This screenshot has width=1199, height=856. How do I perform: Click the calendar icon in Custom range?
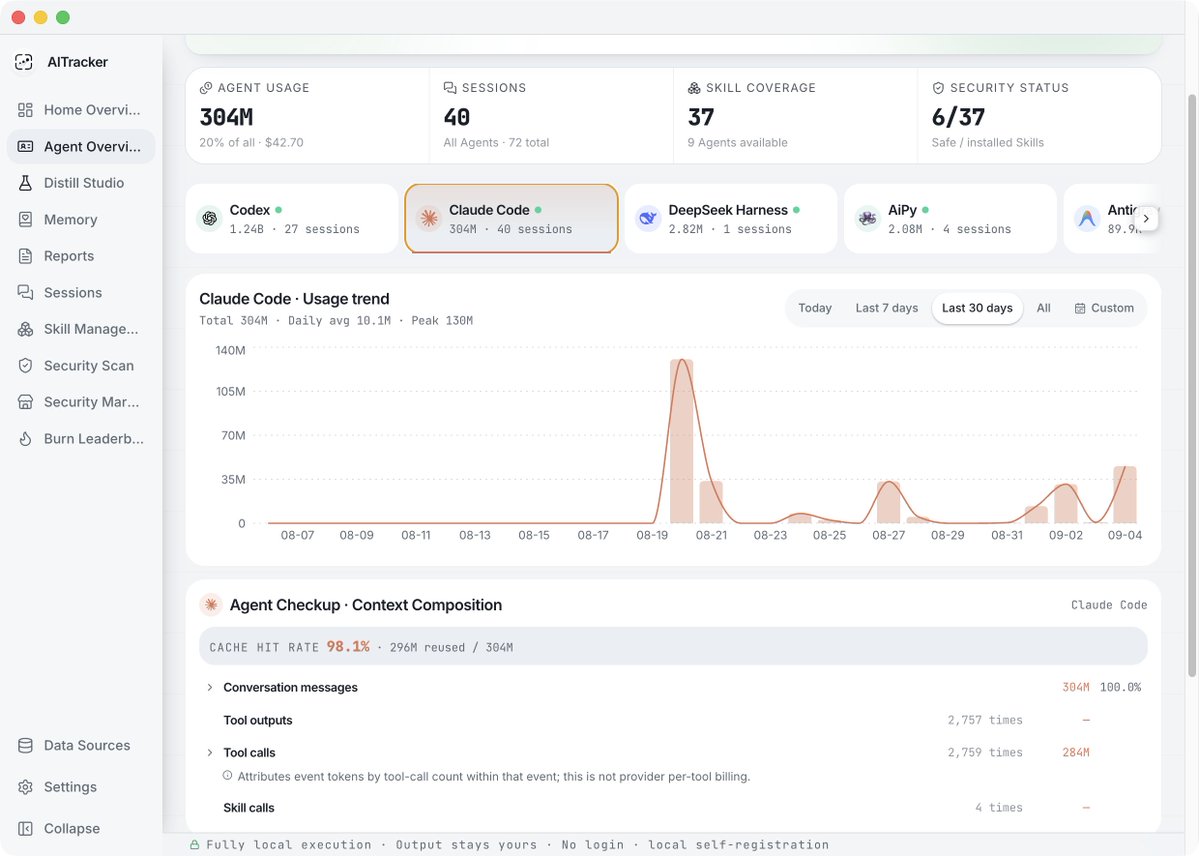[1080, 308]
